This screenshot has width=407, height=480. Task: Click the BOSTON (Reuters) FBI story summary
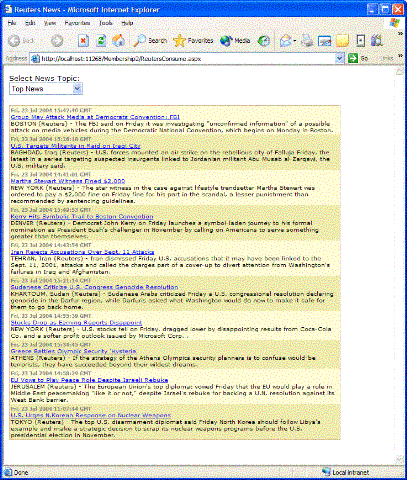[x=172, y=127]
